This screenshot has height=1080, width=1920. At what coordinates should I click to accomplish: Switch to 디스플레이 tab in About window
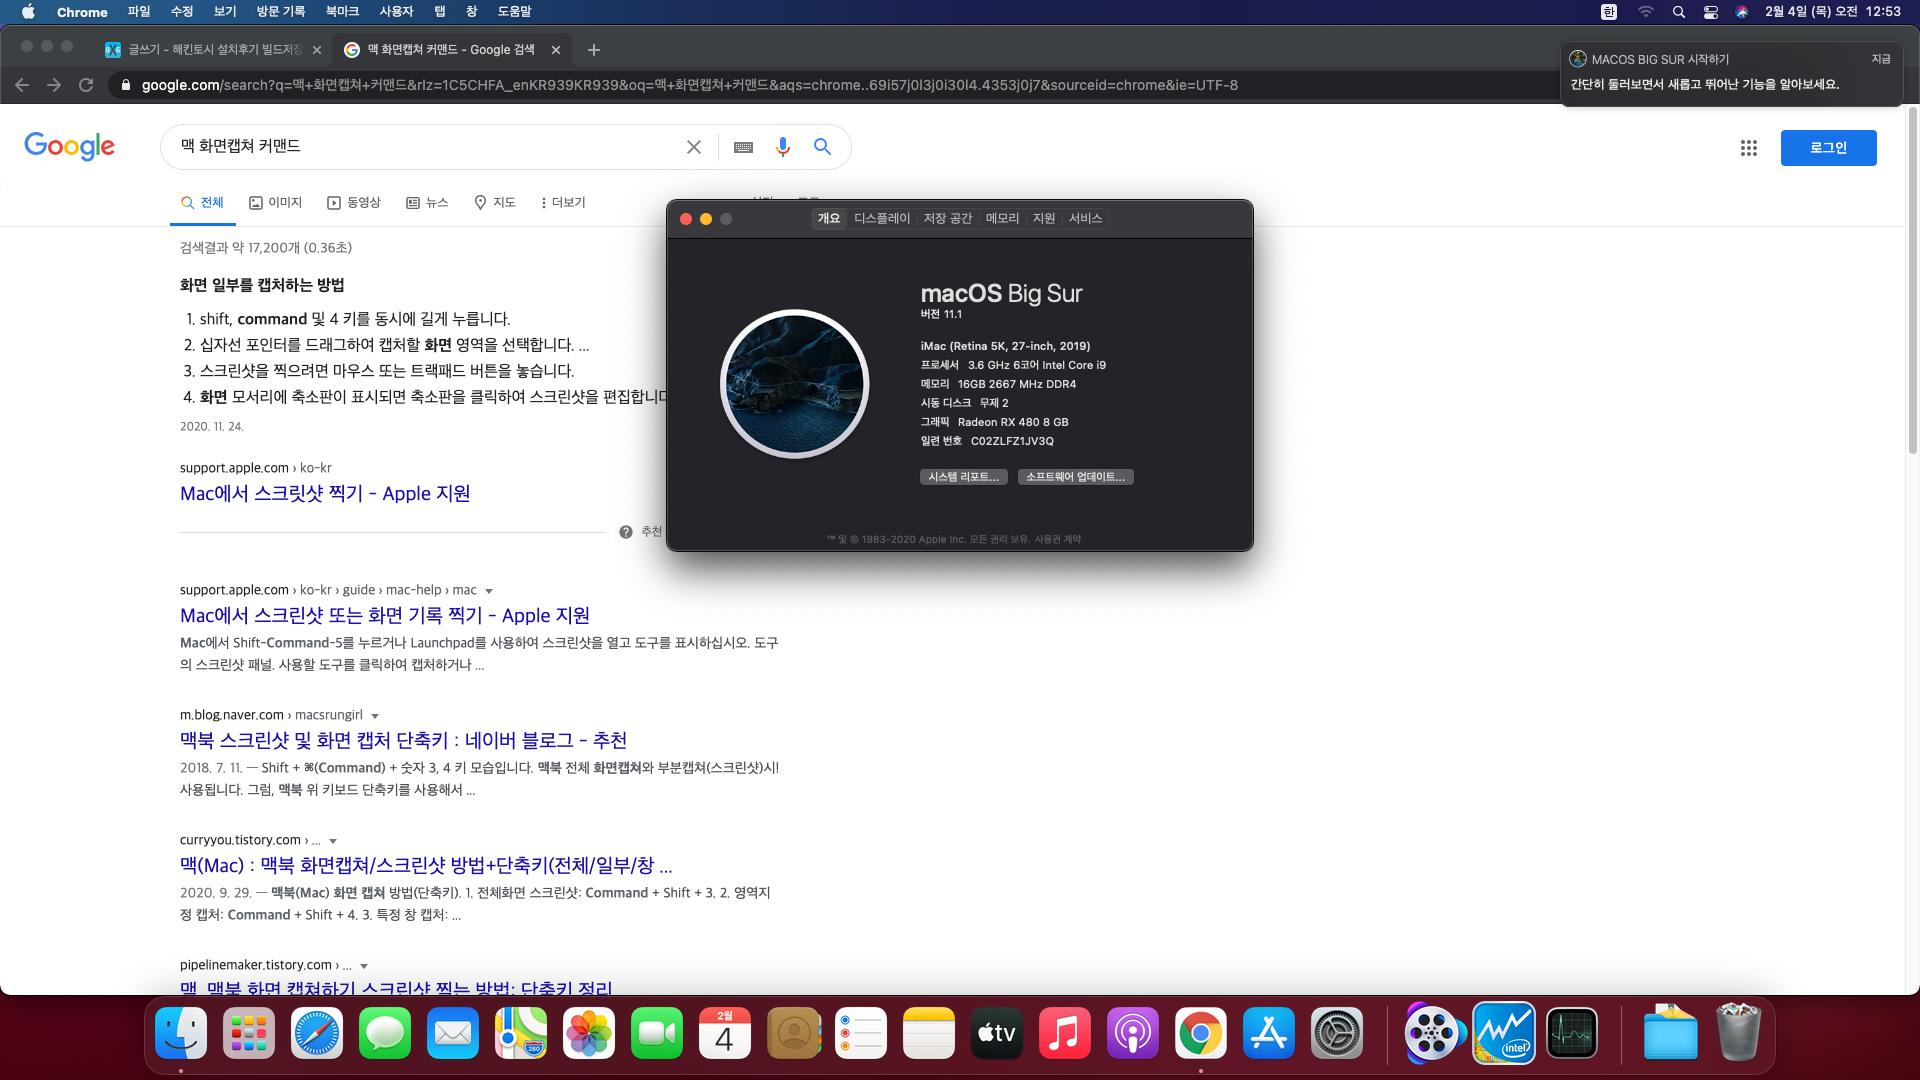click(x=882, y=218)
